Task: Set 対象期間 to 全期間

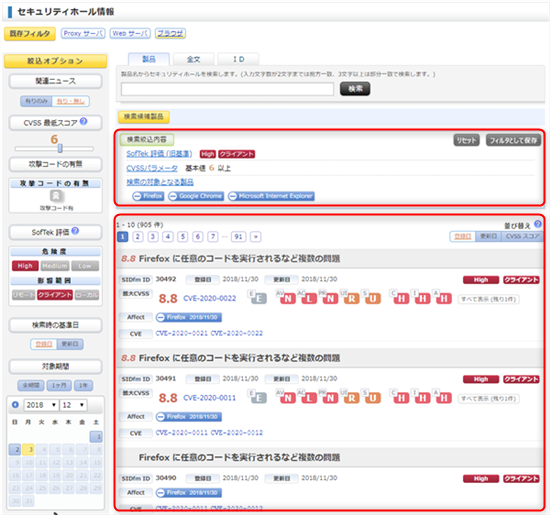Action: point(31,385)
